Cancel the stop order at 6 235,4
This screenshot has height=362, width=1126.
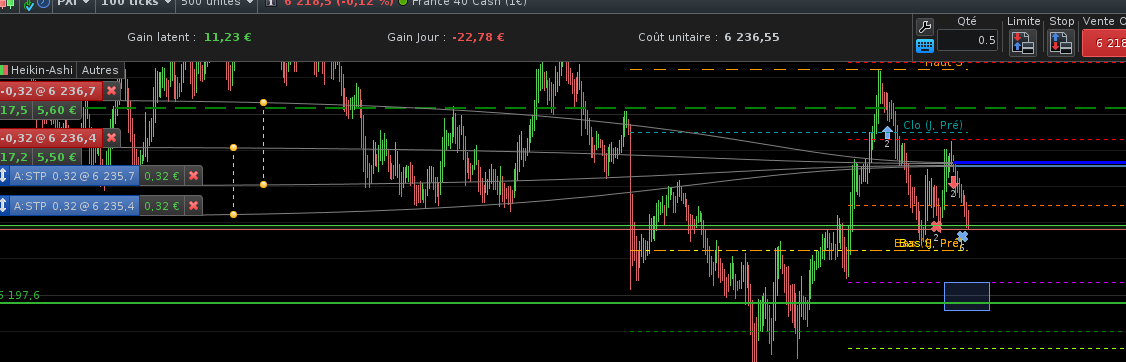coord(193,206)
